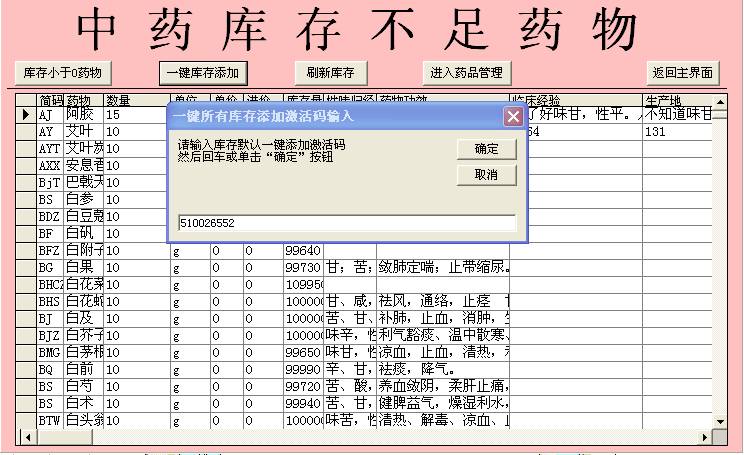Cancel the activation dialog with 取消
The width and height of the screenshot is (744, 455).
click(486, 175)
